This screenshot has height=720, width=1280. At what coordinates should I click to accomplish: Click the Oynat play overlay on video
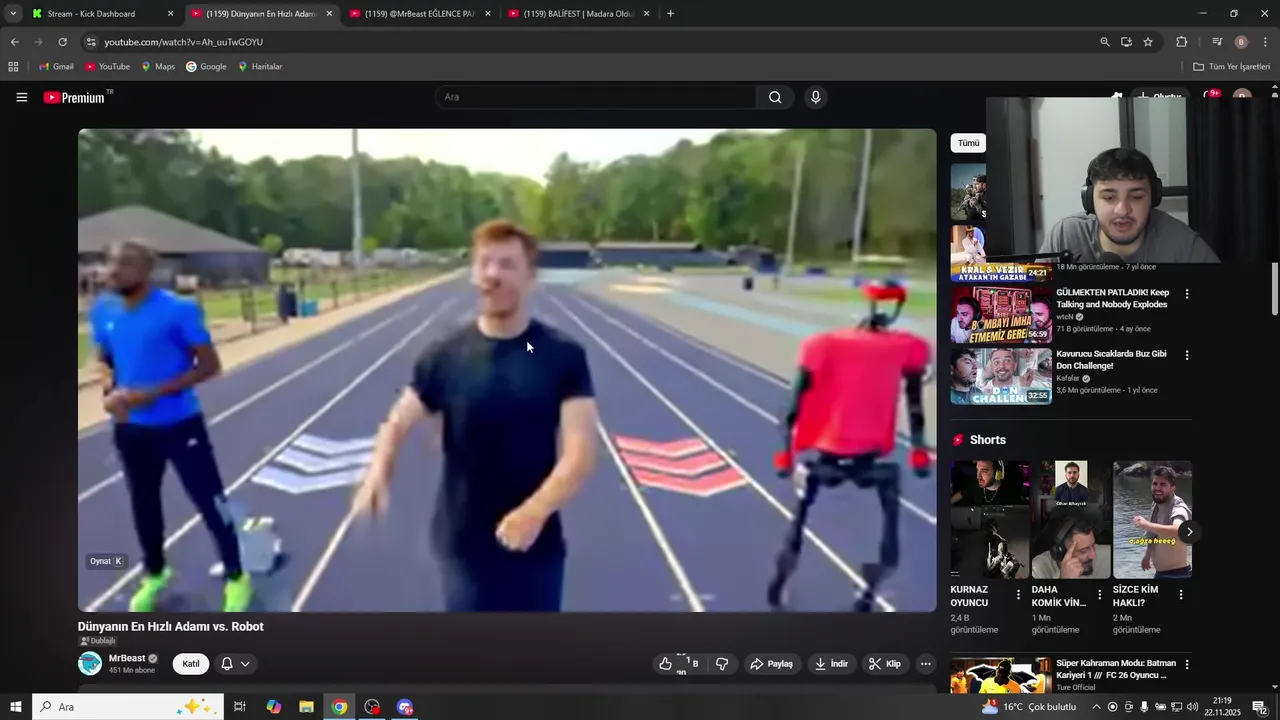click(x=105, y=561)
